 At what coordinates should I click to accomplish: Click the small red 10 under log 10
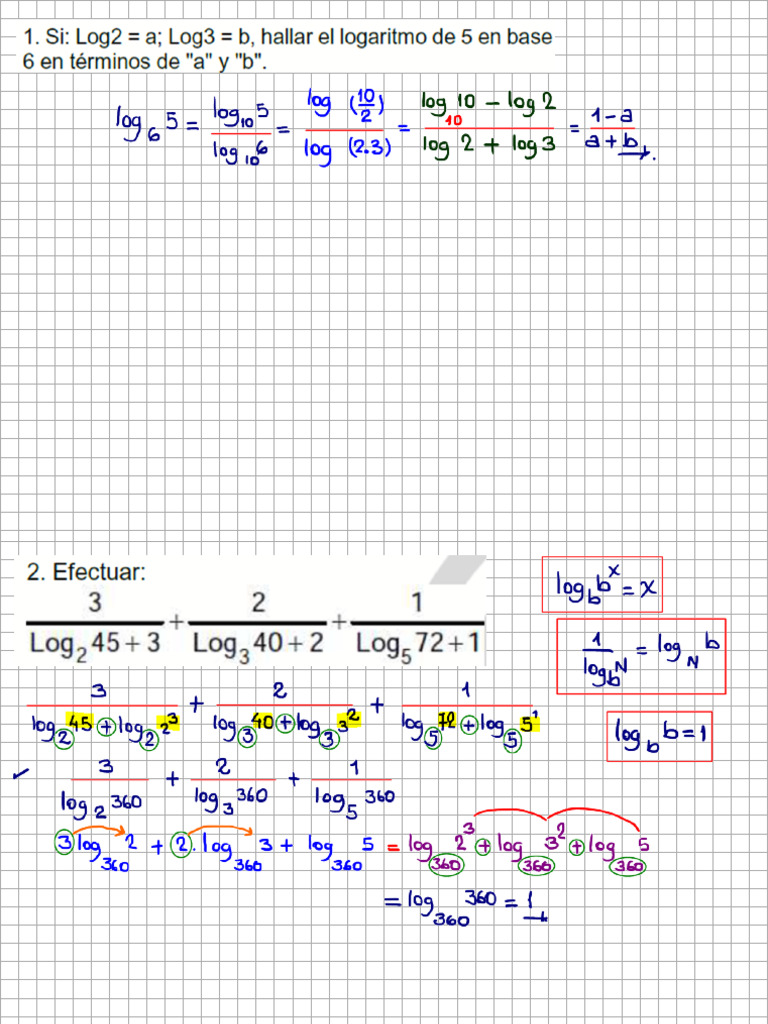click(x=453, y=121)
